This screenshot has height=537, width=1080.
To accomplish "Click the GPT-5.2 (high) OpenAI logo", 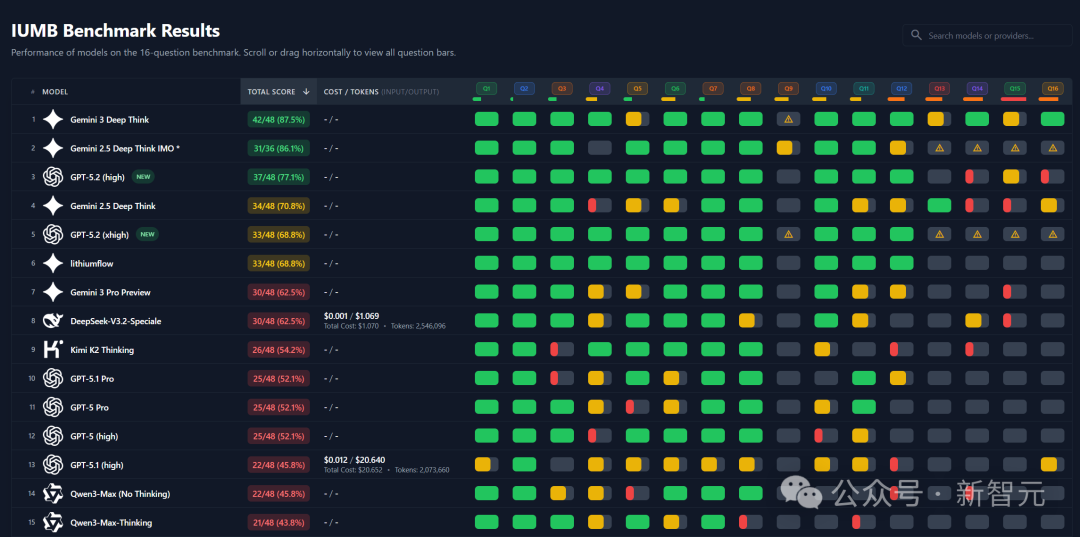I will 53,177.
